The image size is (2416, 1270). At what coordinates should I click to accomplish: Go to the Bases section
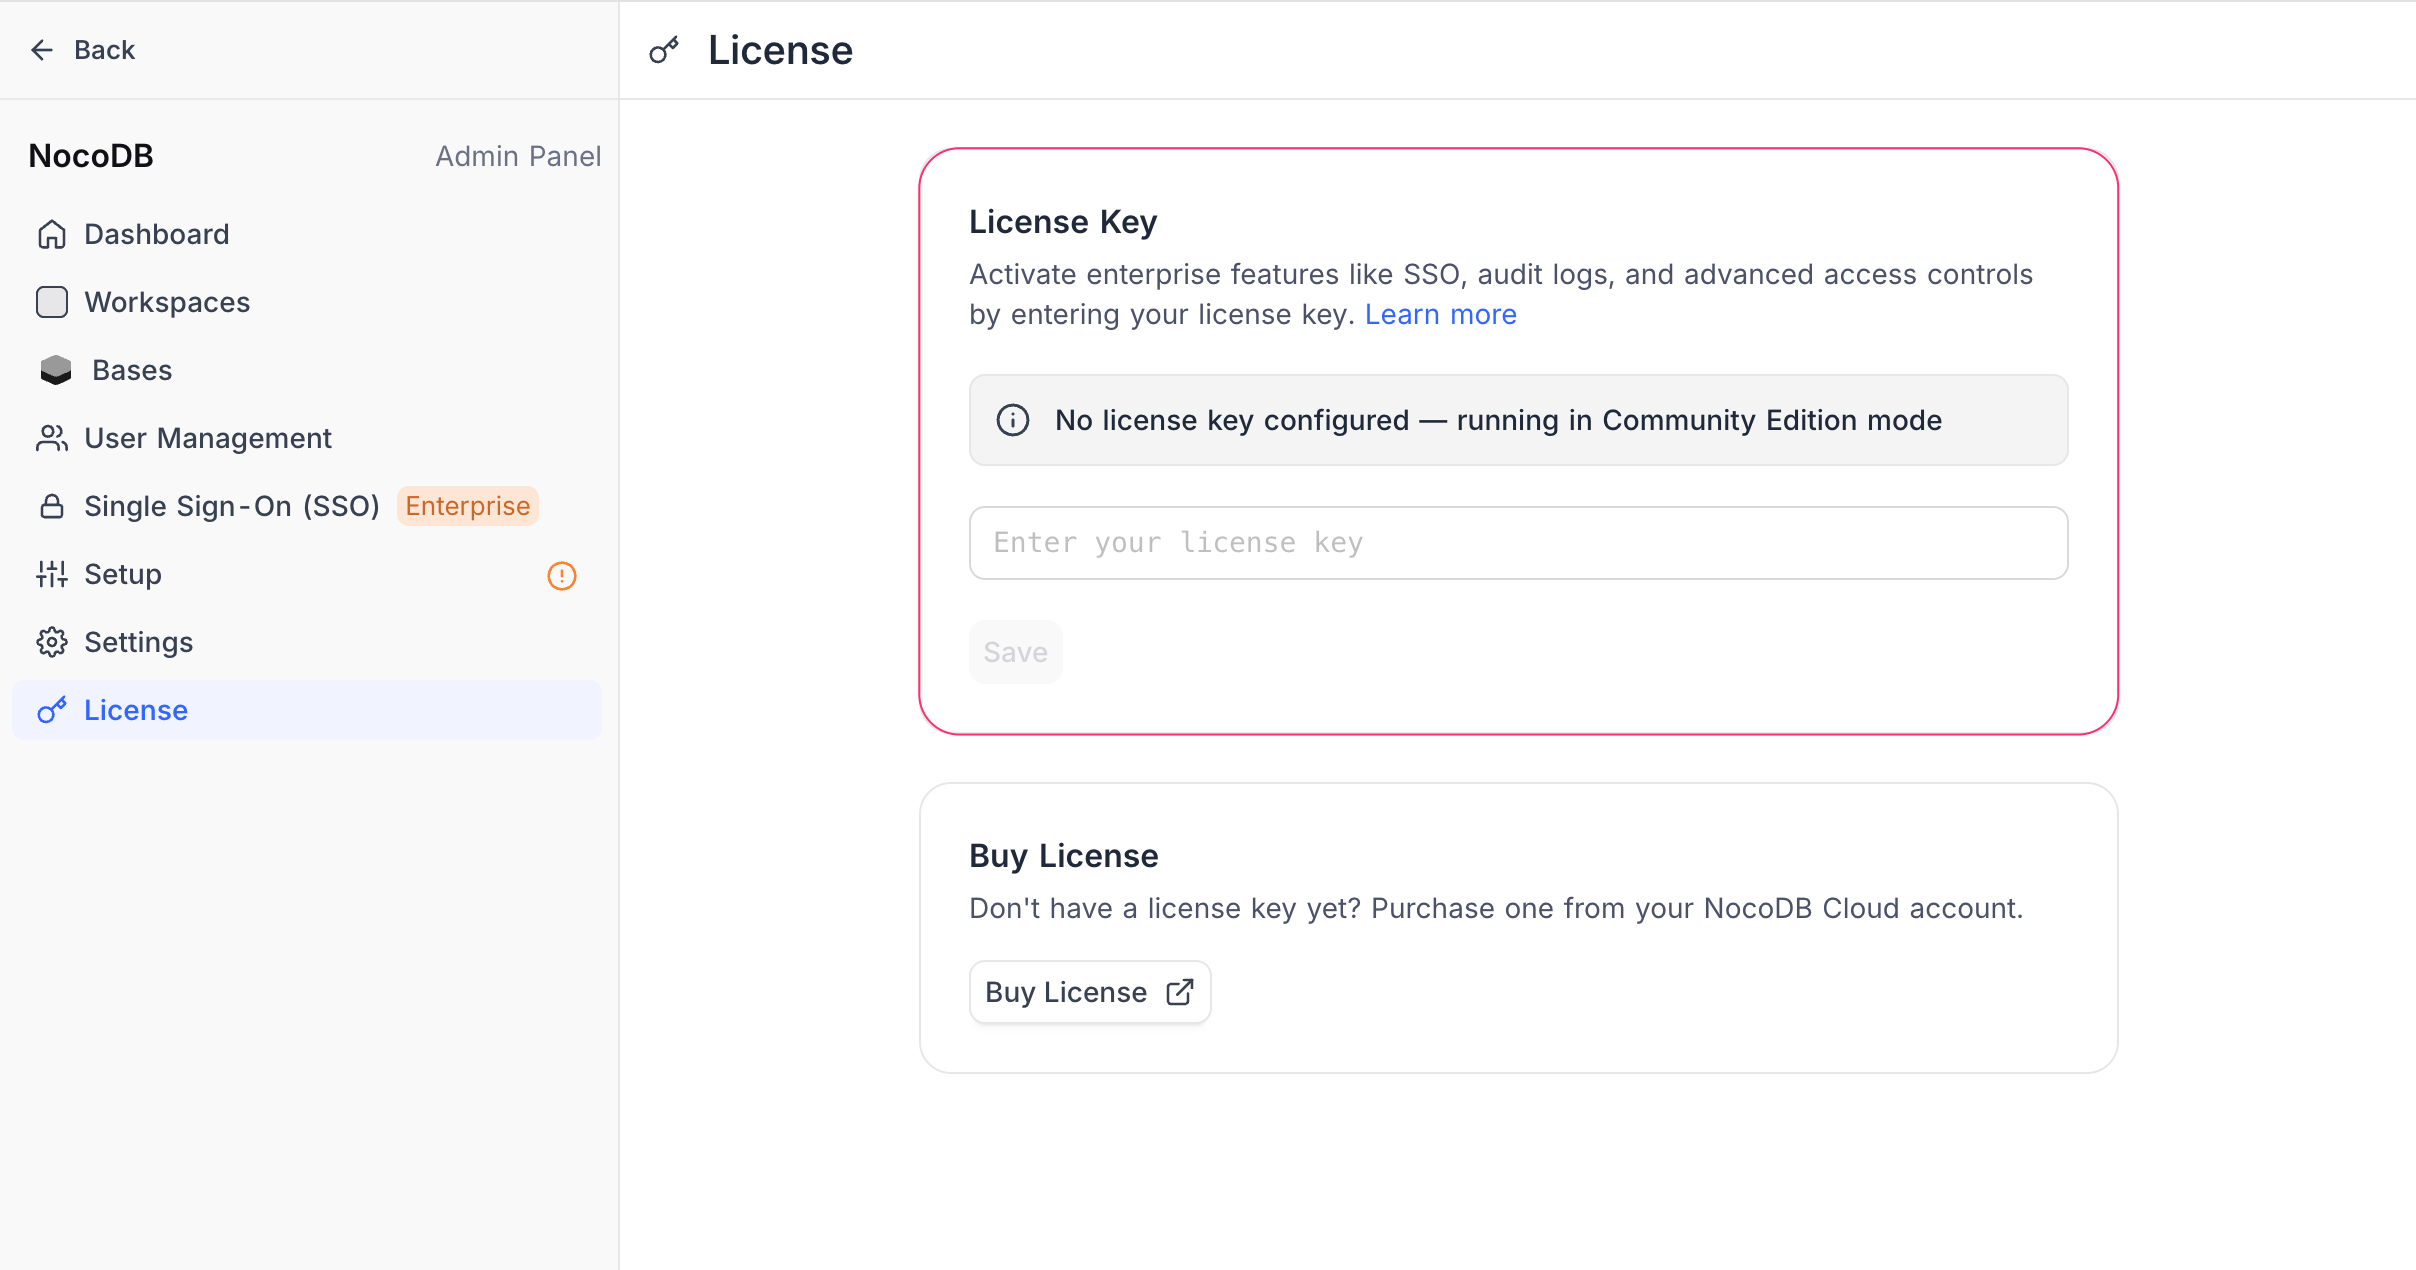307,370
